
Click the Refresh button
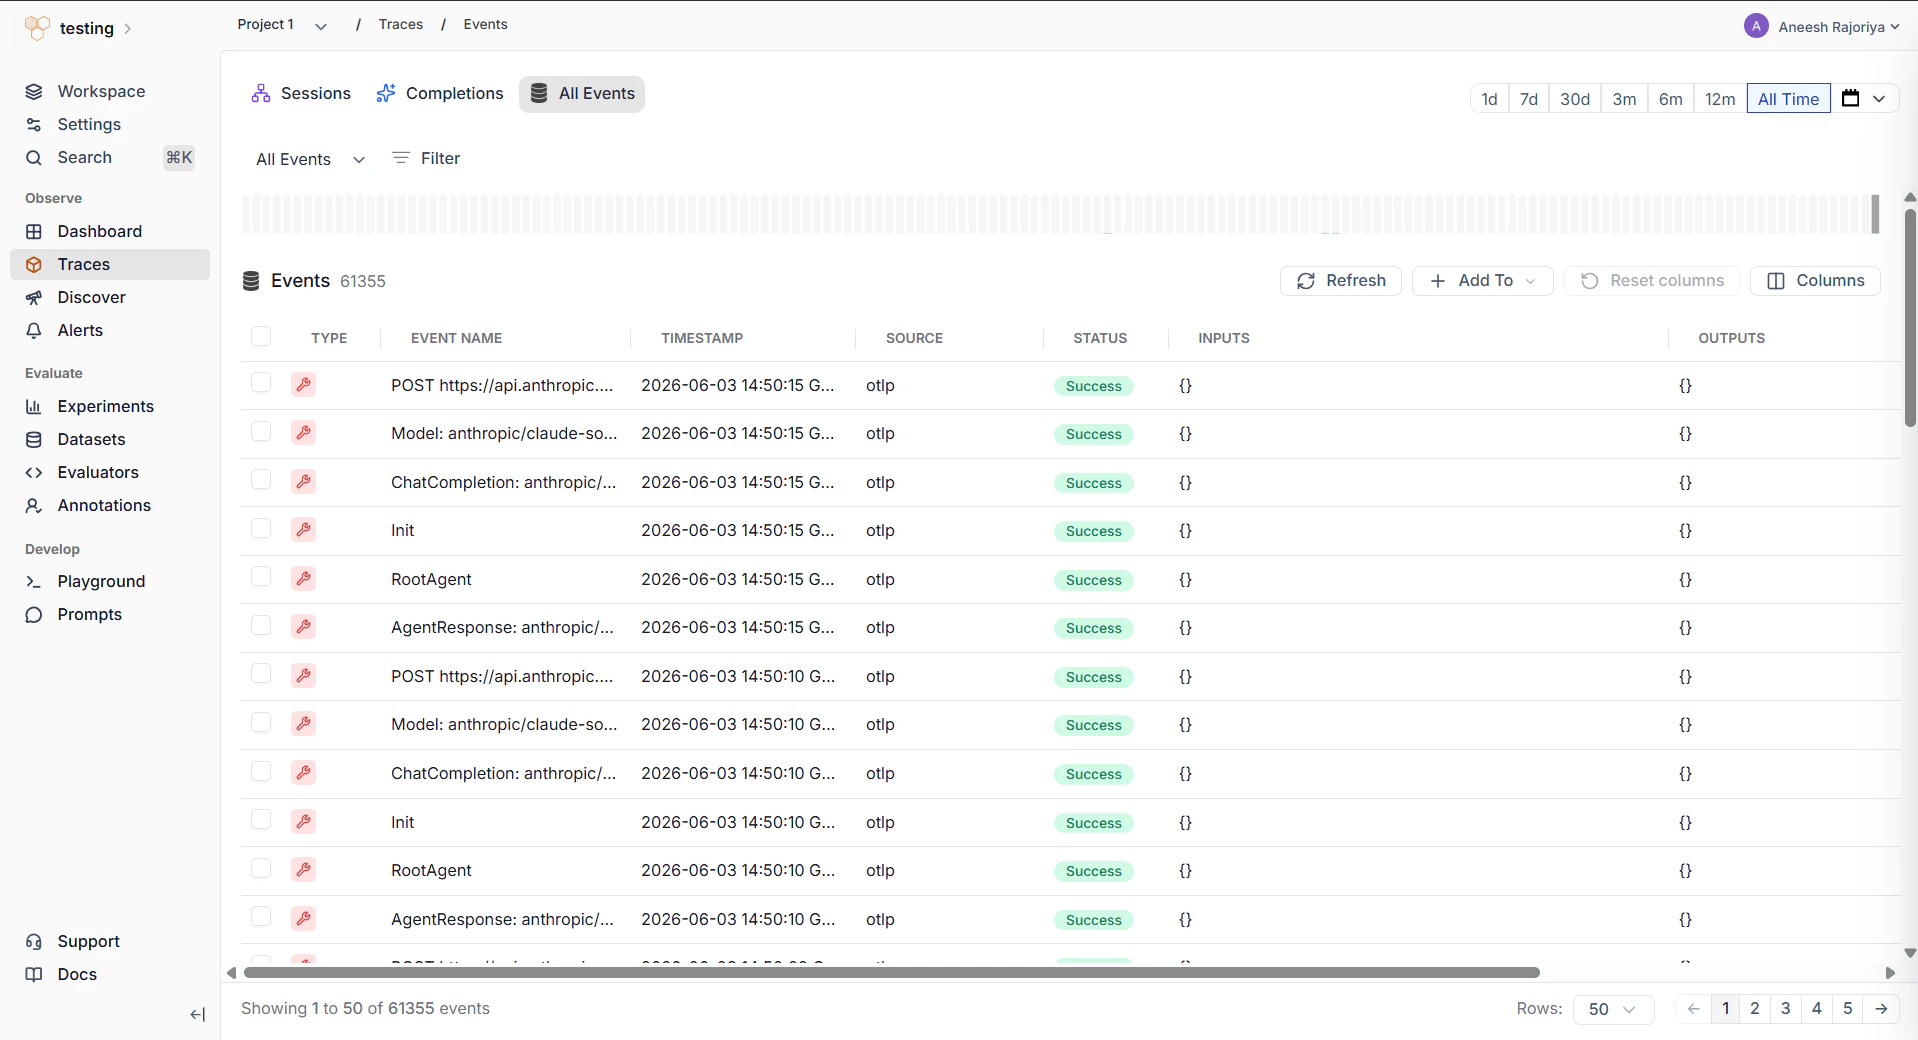pos(1341,281)
